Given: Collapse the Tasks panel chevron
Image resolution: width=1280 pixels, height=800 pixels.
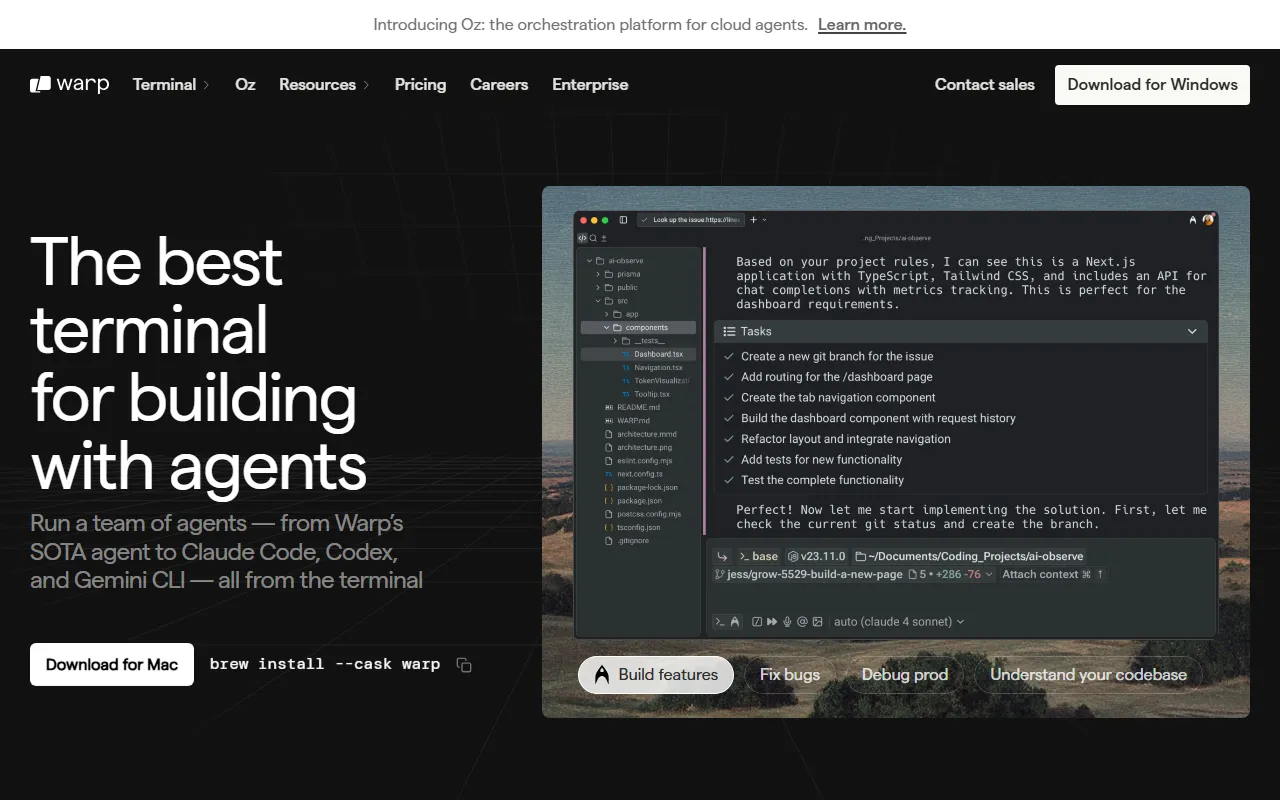Looking at the screenshot, I should pyautogui.click(x=1192, y=331).
